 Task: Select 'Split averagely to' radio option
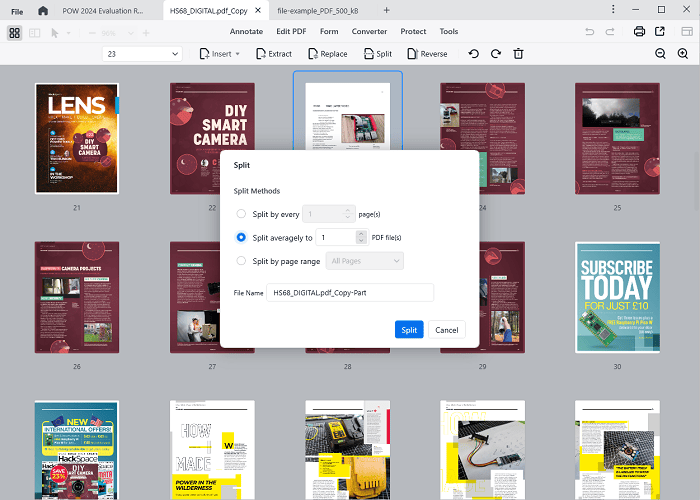241,238
